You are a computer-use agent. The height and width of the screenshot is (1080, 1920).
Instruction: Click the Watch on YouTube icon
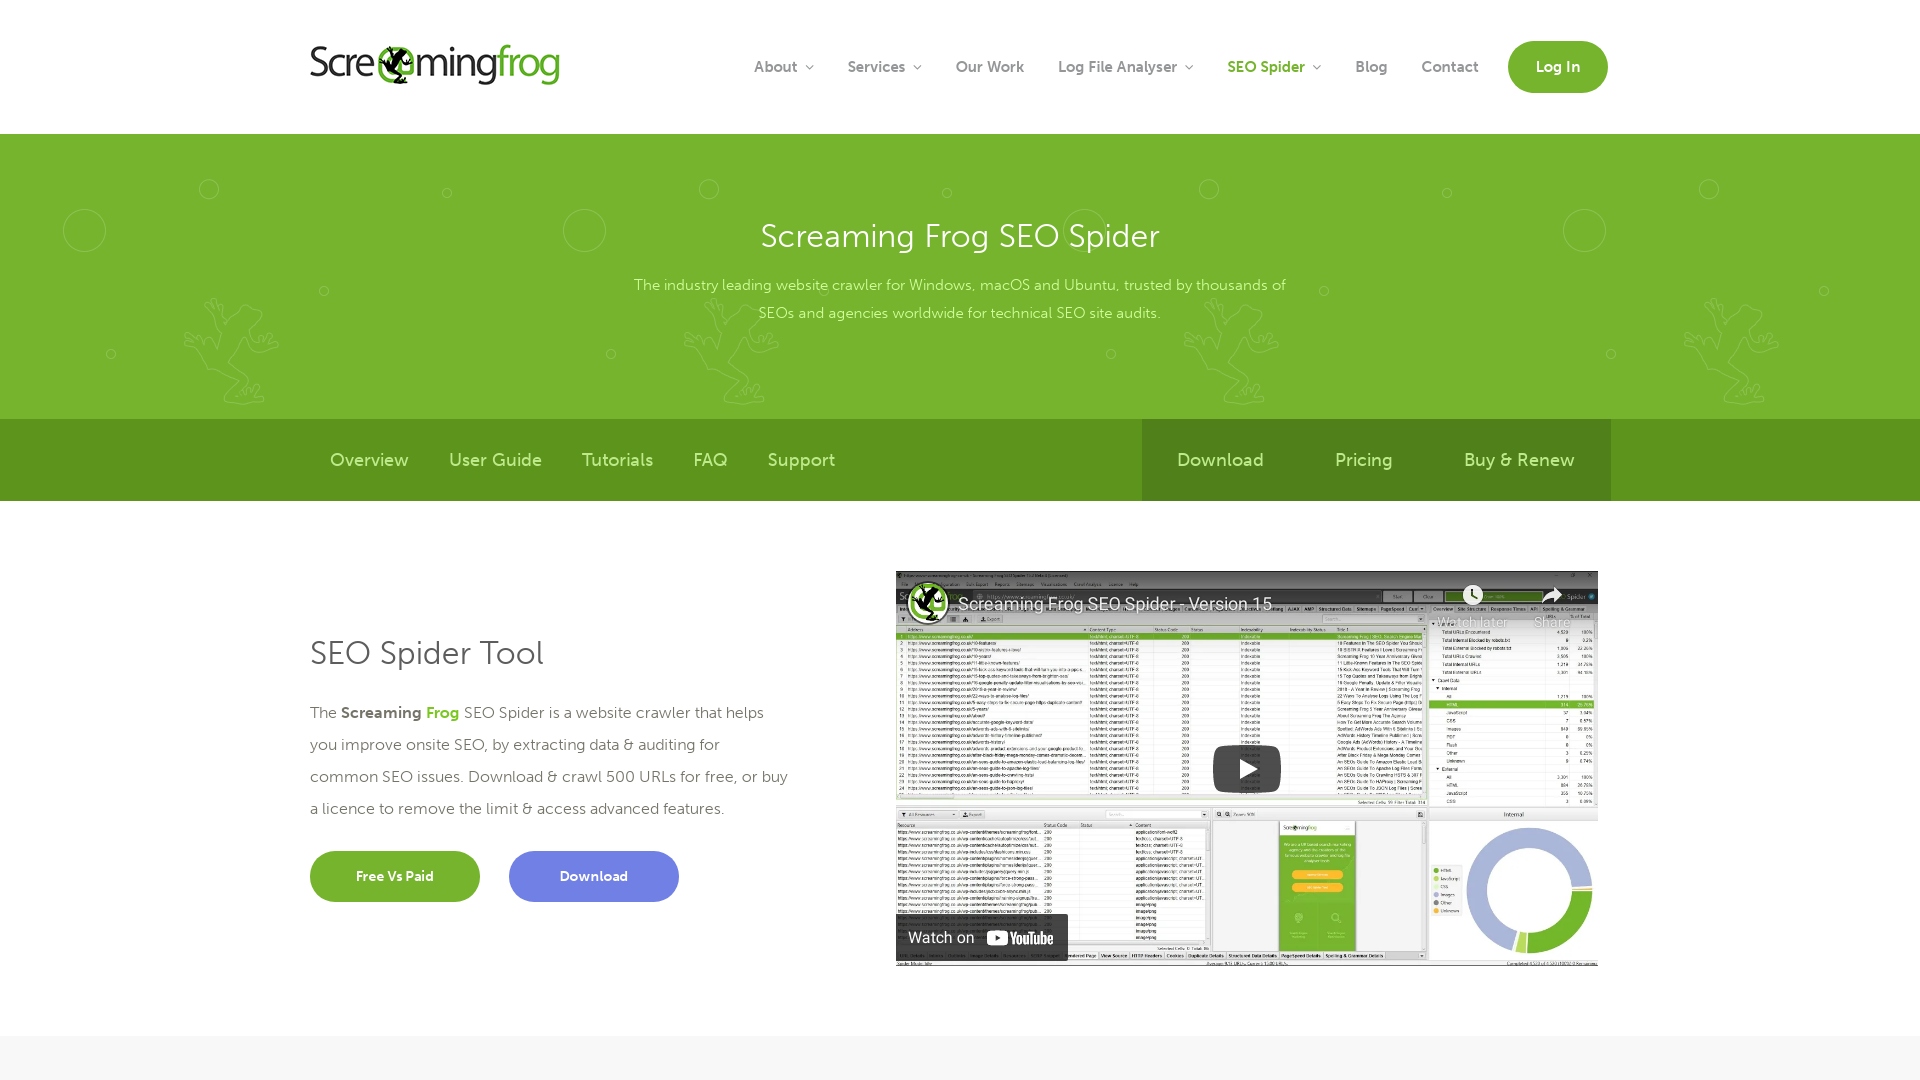[980, 938]
